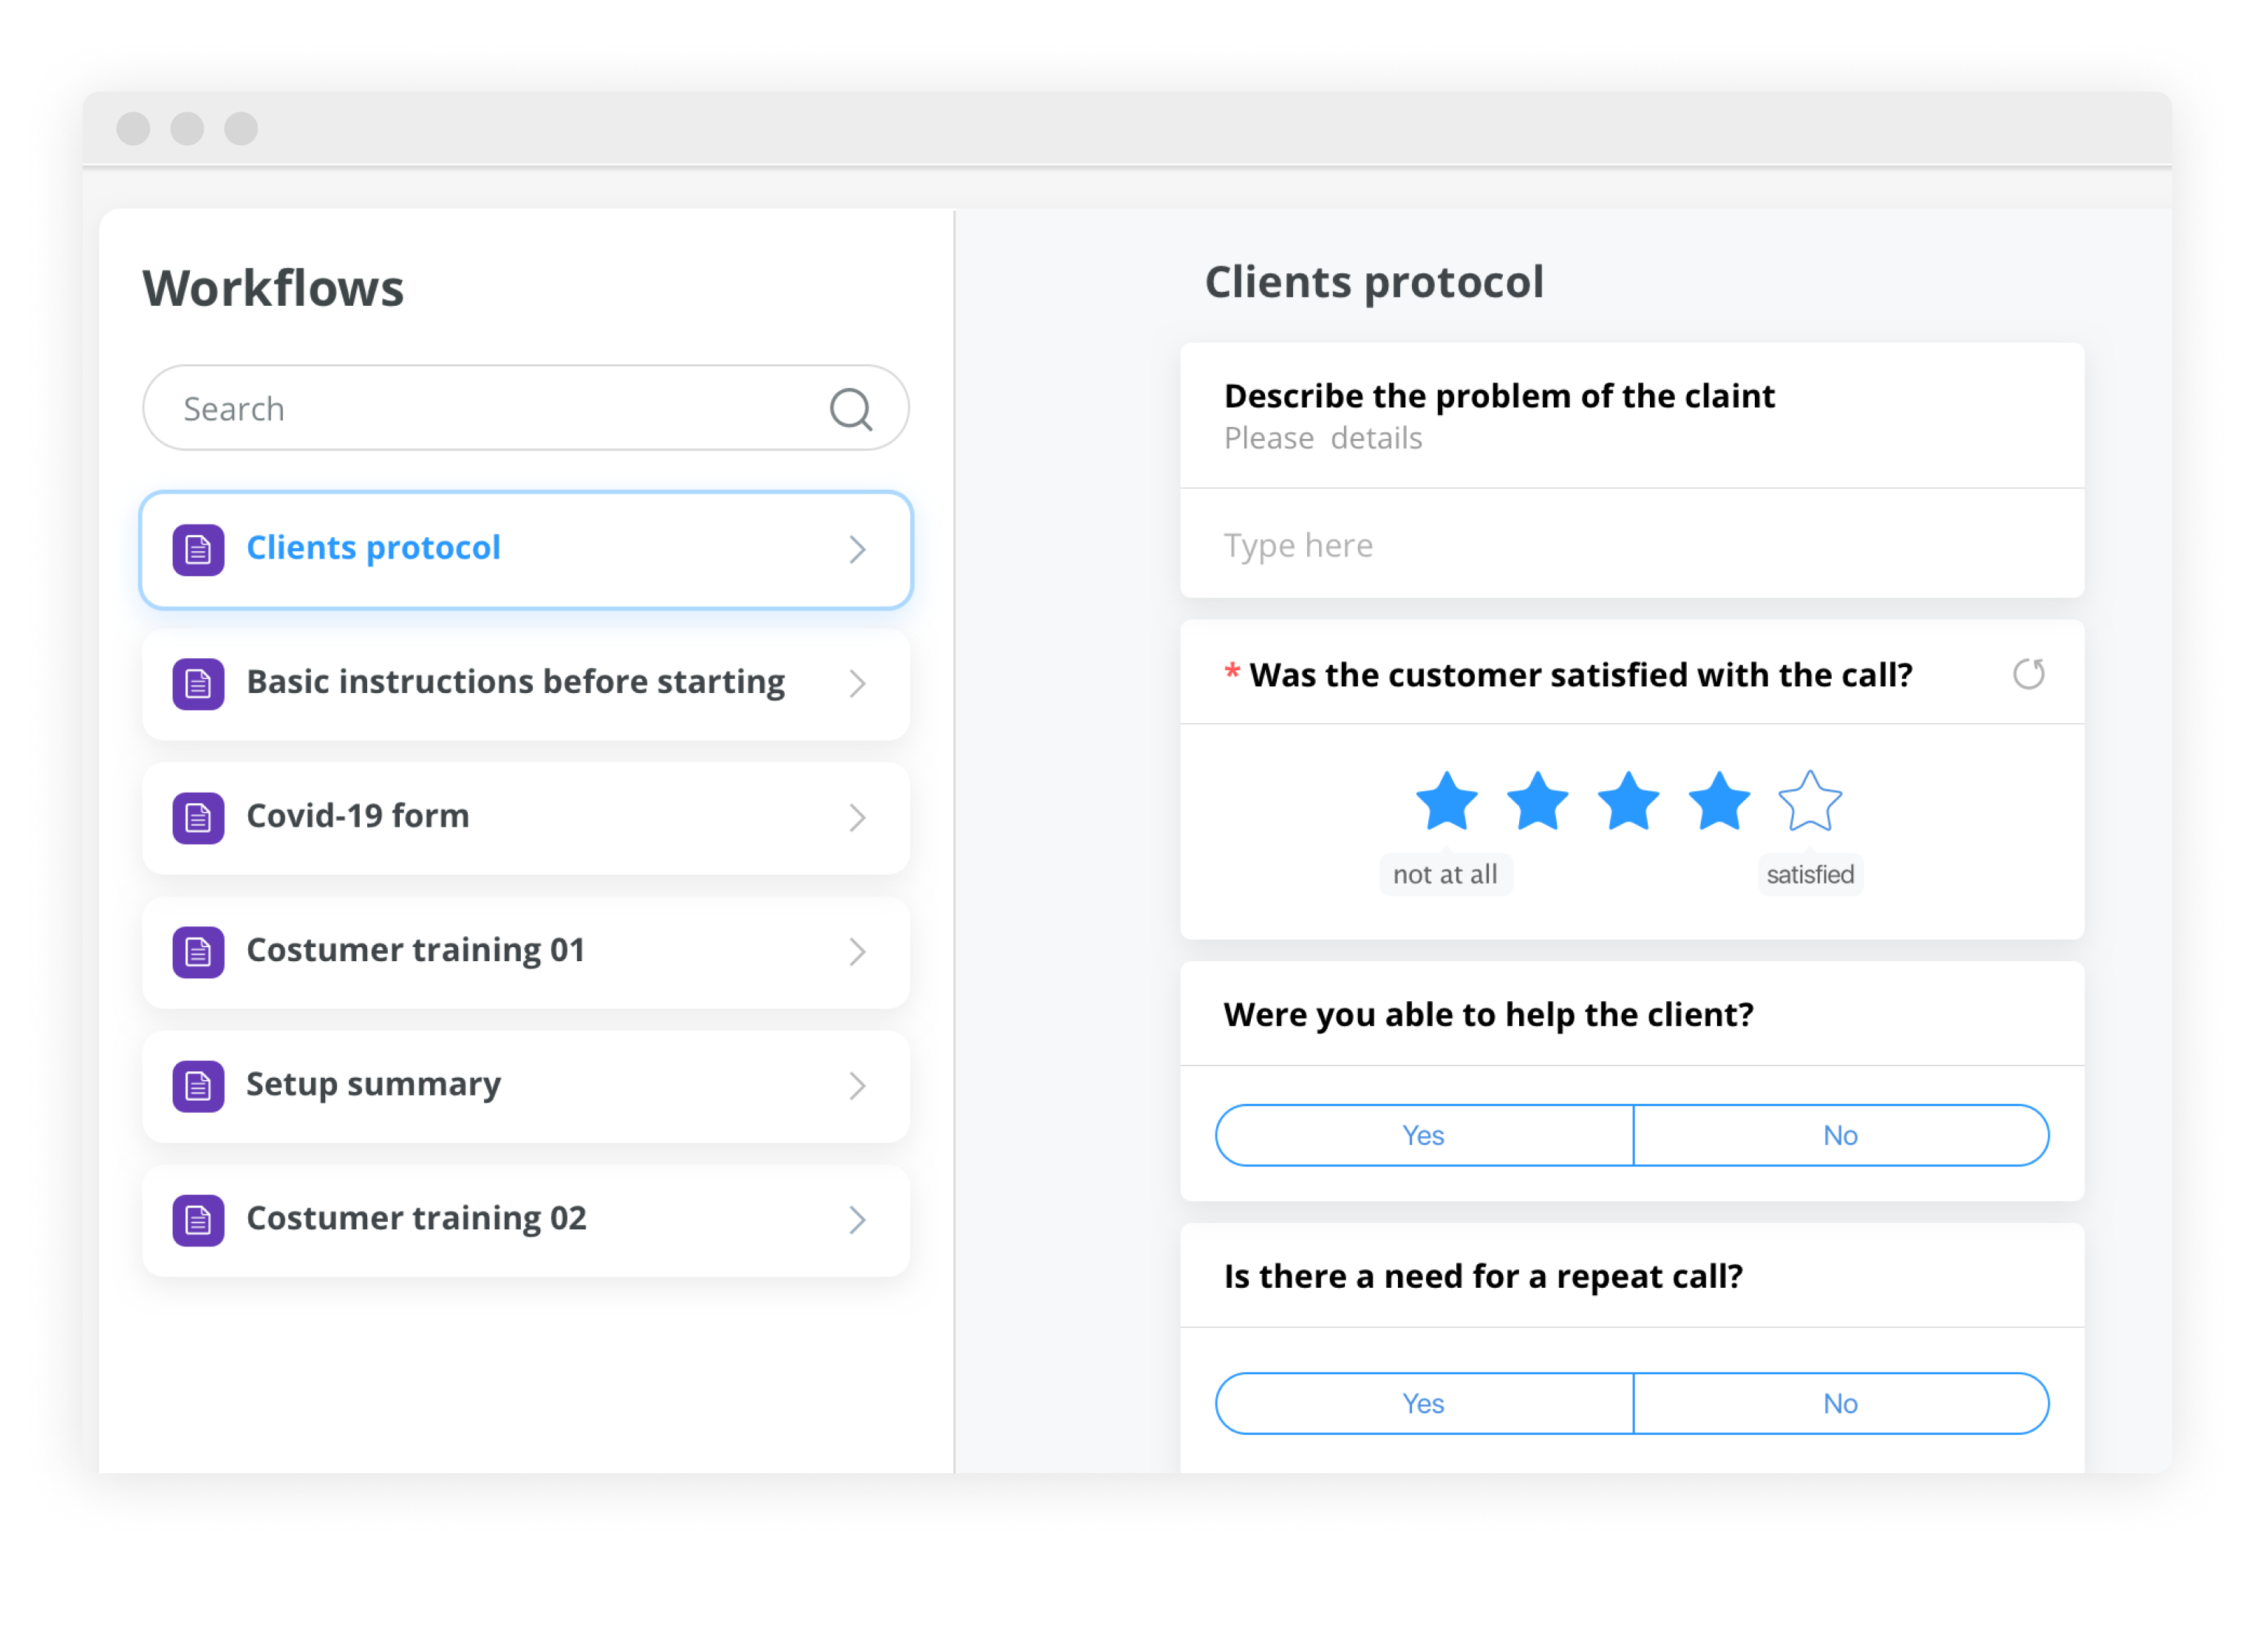
Task: Select Yes for helping the client
Action: click(x=1424, y=1135)
